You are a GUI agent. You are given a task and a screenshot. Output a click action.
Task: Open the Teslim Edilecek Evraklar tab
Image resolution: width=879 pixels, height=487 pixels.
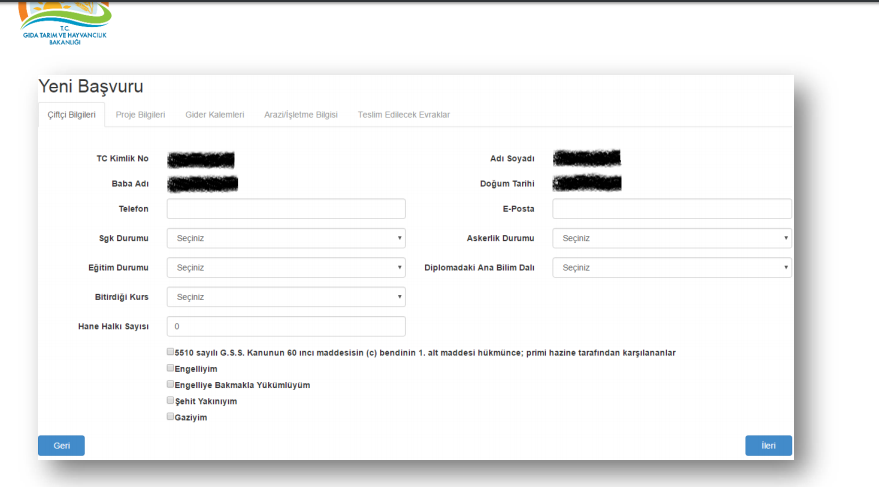pos(403,115)
